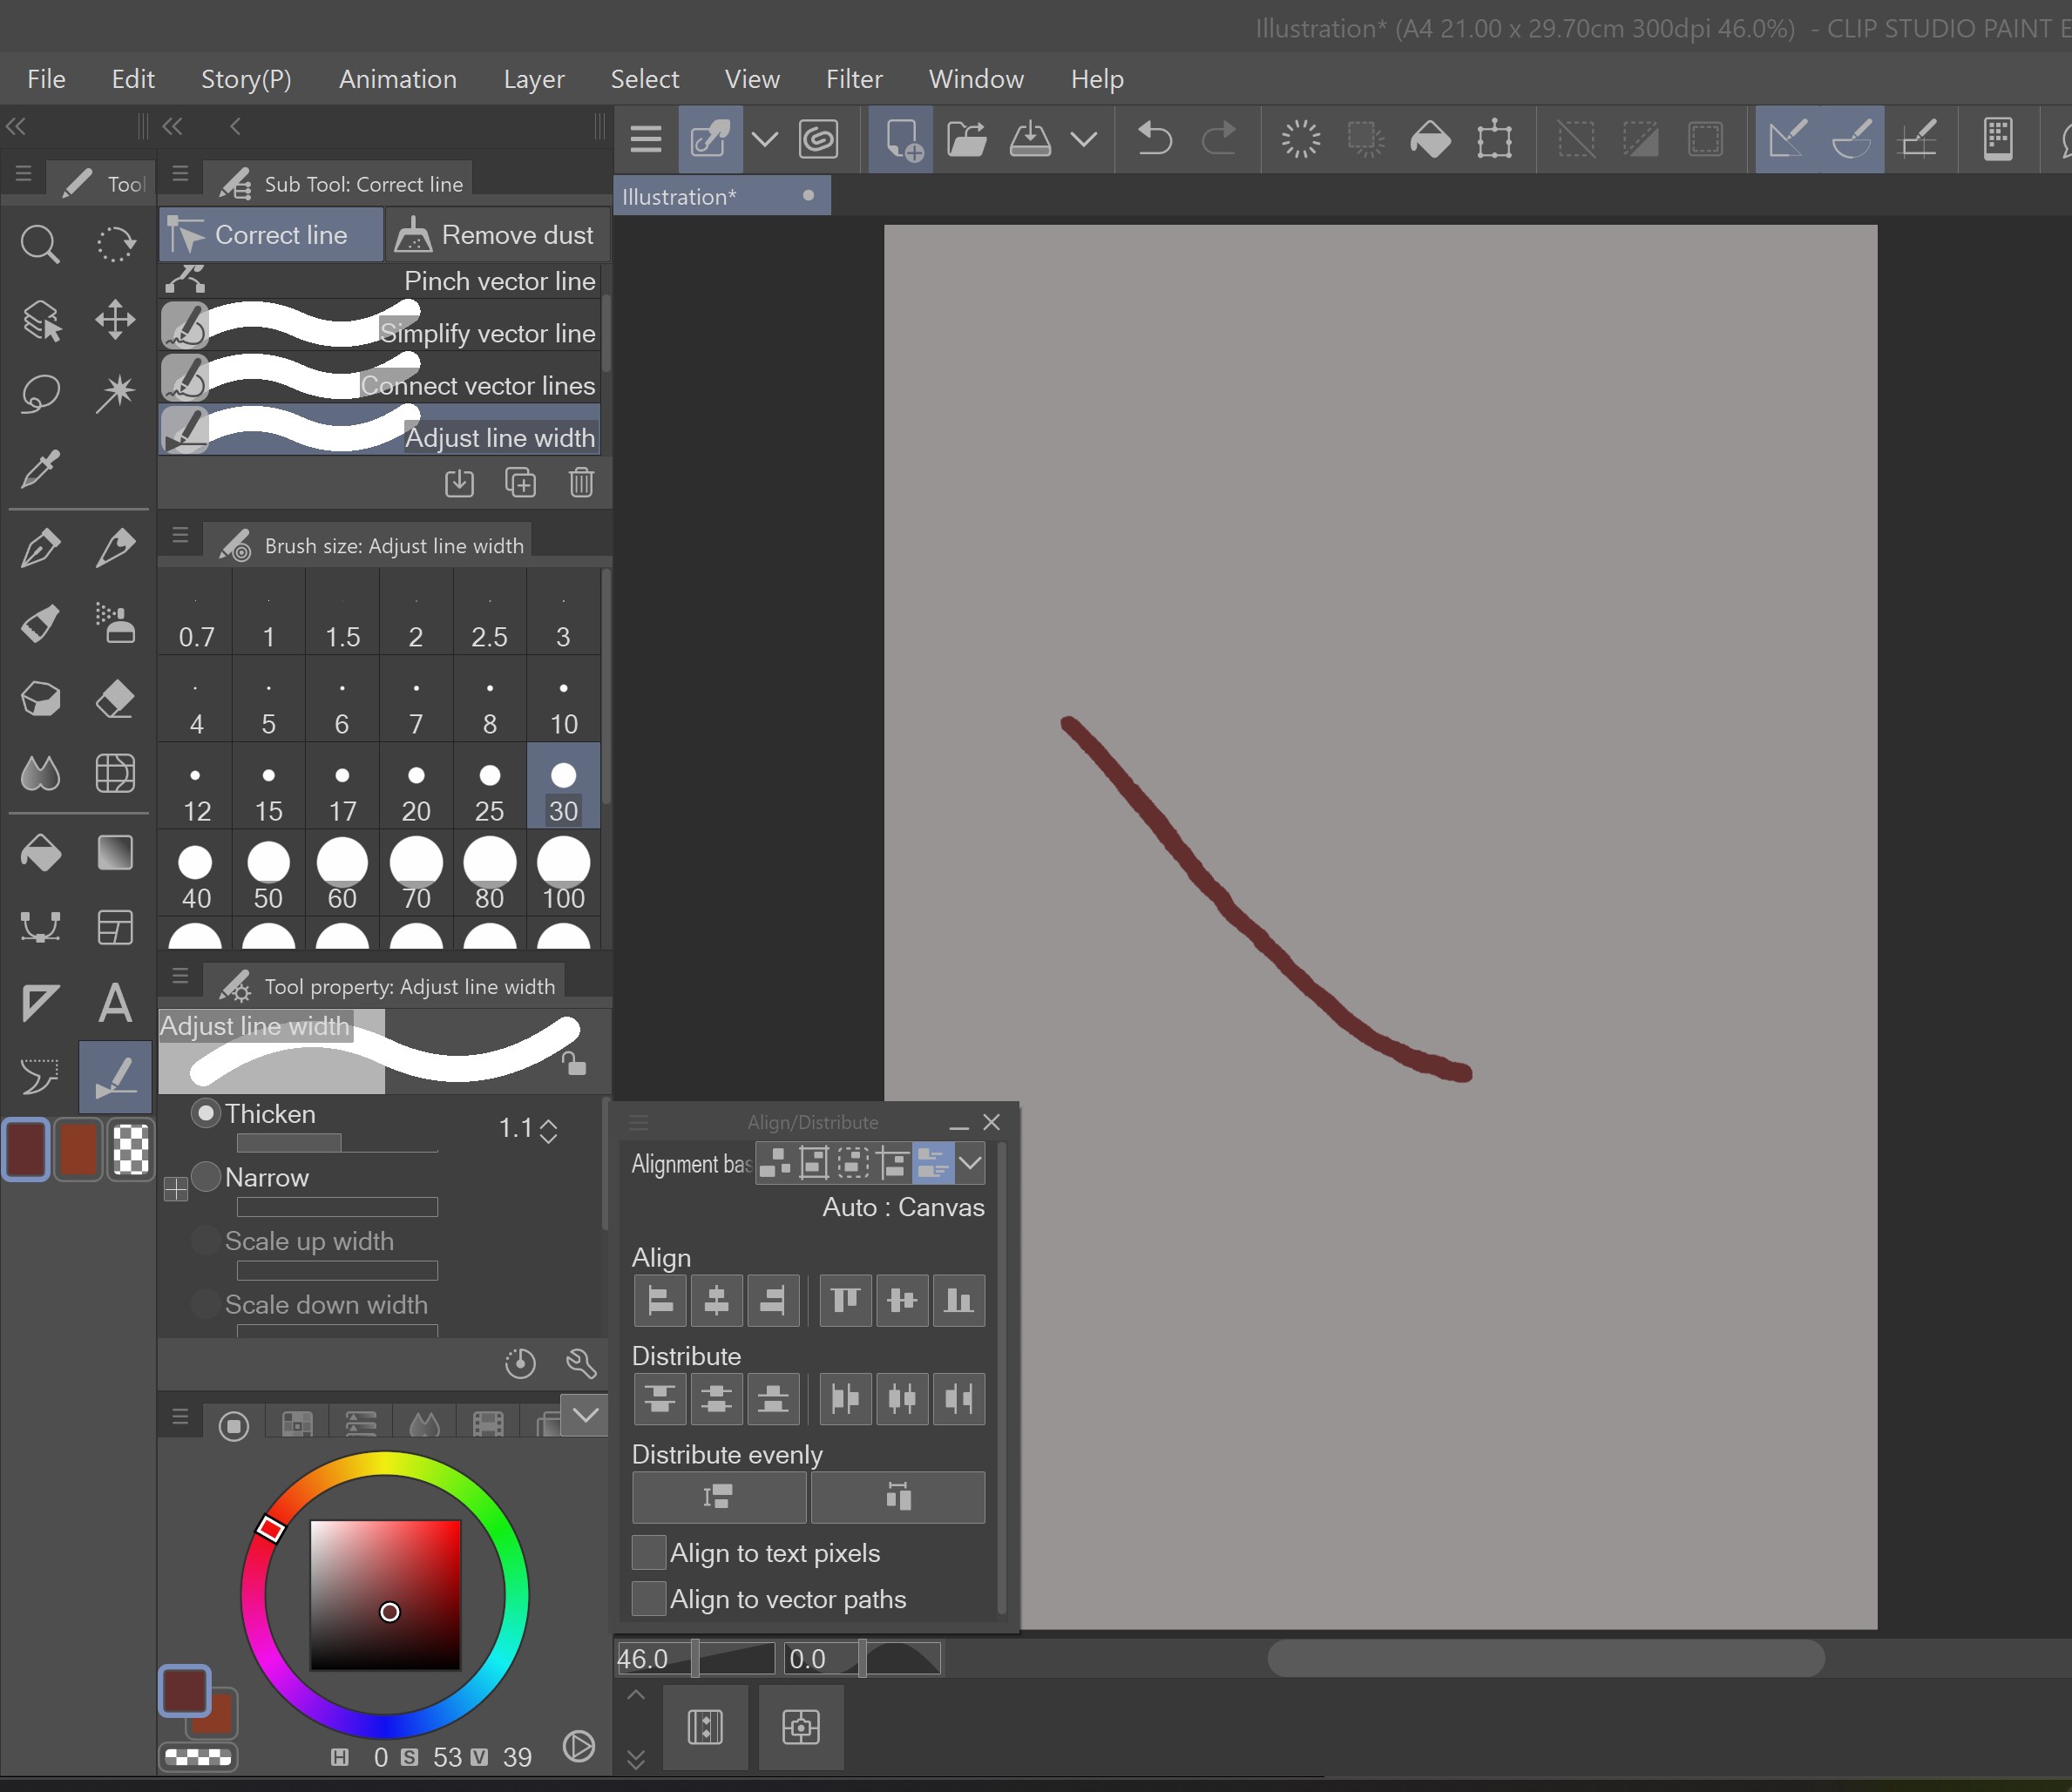Viewport: 2072px width, 1792px height.
Task: Delete sub tool with trash icon
Action: coord(581,483)
